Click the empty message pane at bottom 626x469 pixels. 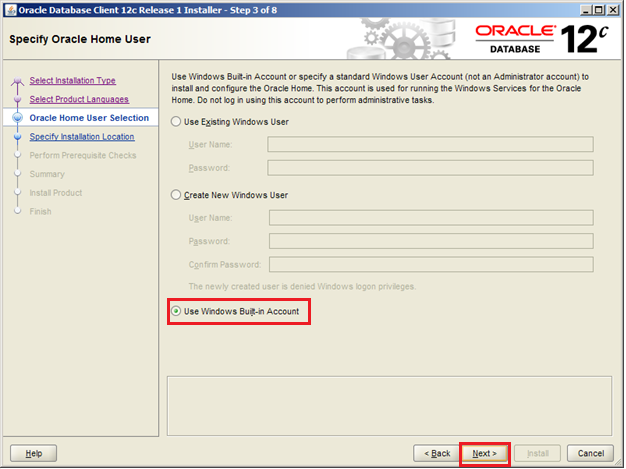point(389,406)
